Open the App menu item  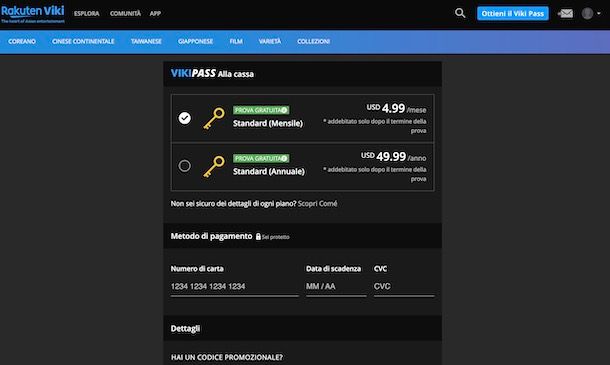(x=155, y=14)
